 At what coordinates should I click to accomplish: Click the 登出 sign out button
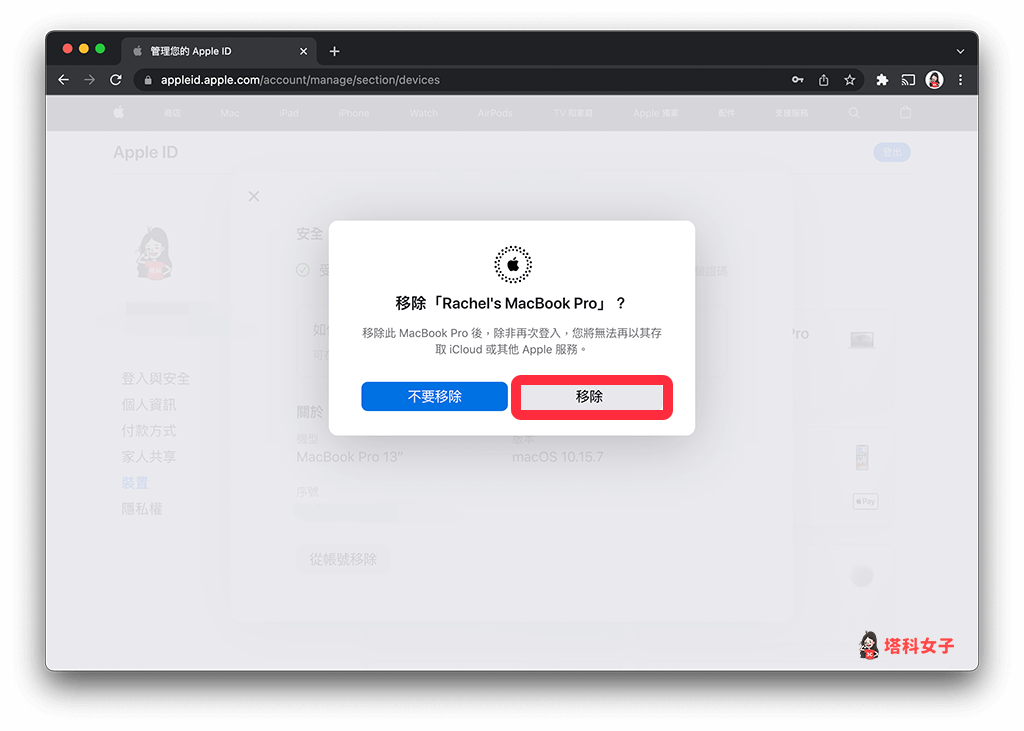tap(892, 152)
